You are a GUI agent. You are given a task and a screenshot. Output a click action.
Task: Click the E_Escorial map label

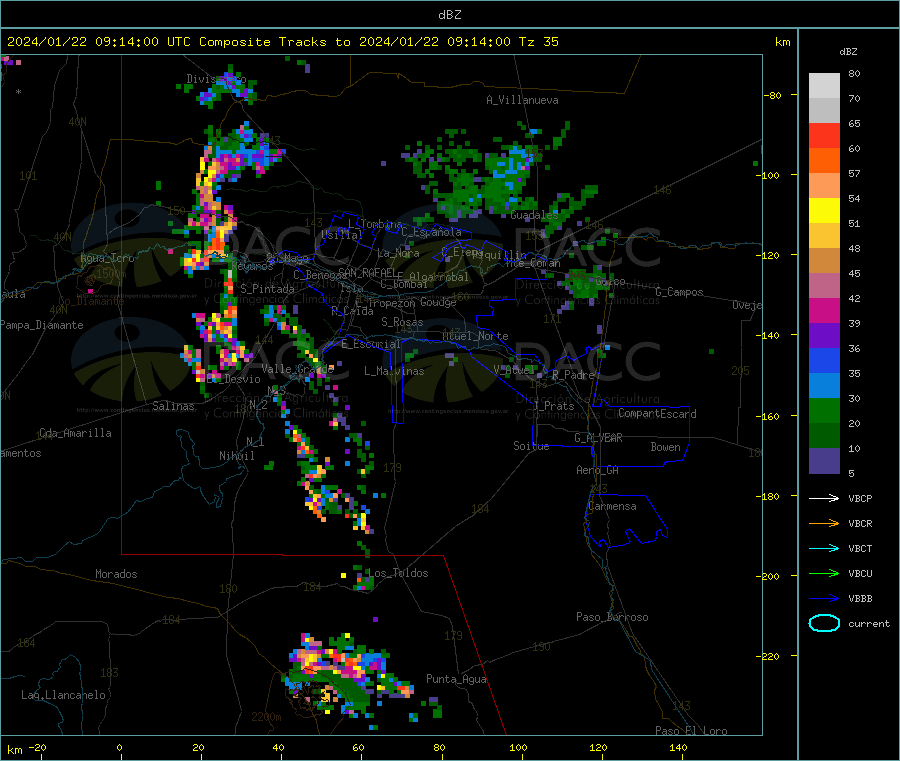(371, 344)
